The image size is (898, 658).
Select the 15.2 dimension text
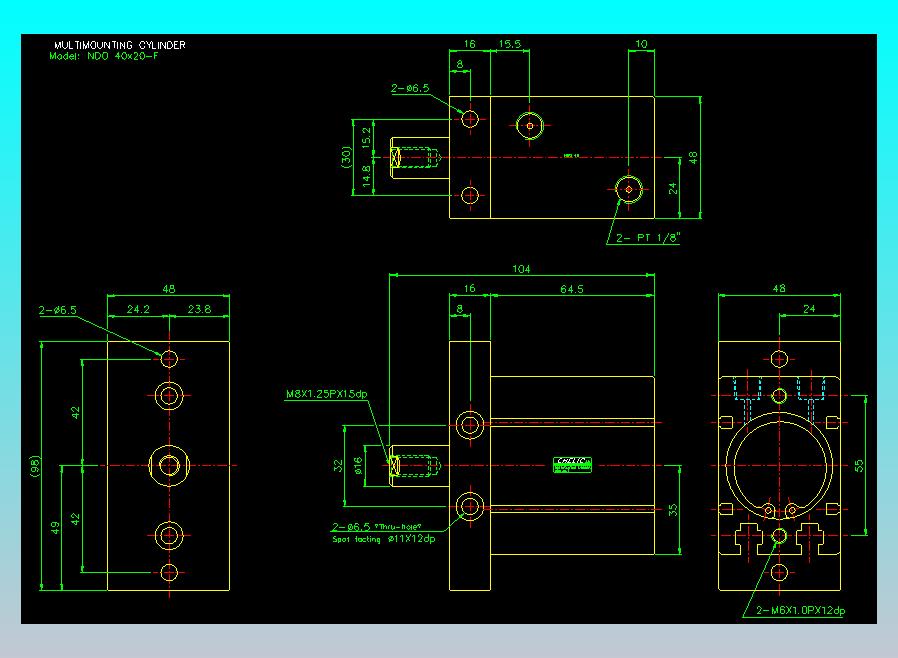367,137
